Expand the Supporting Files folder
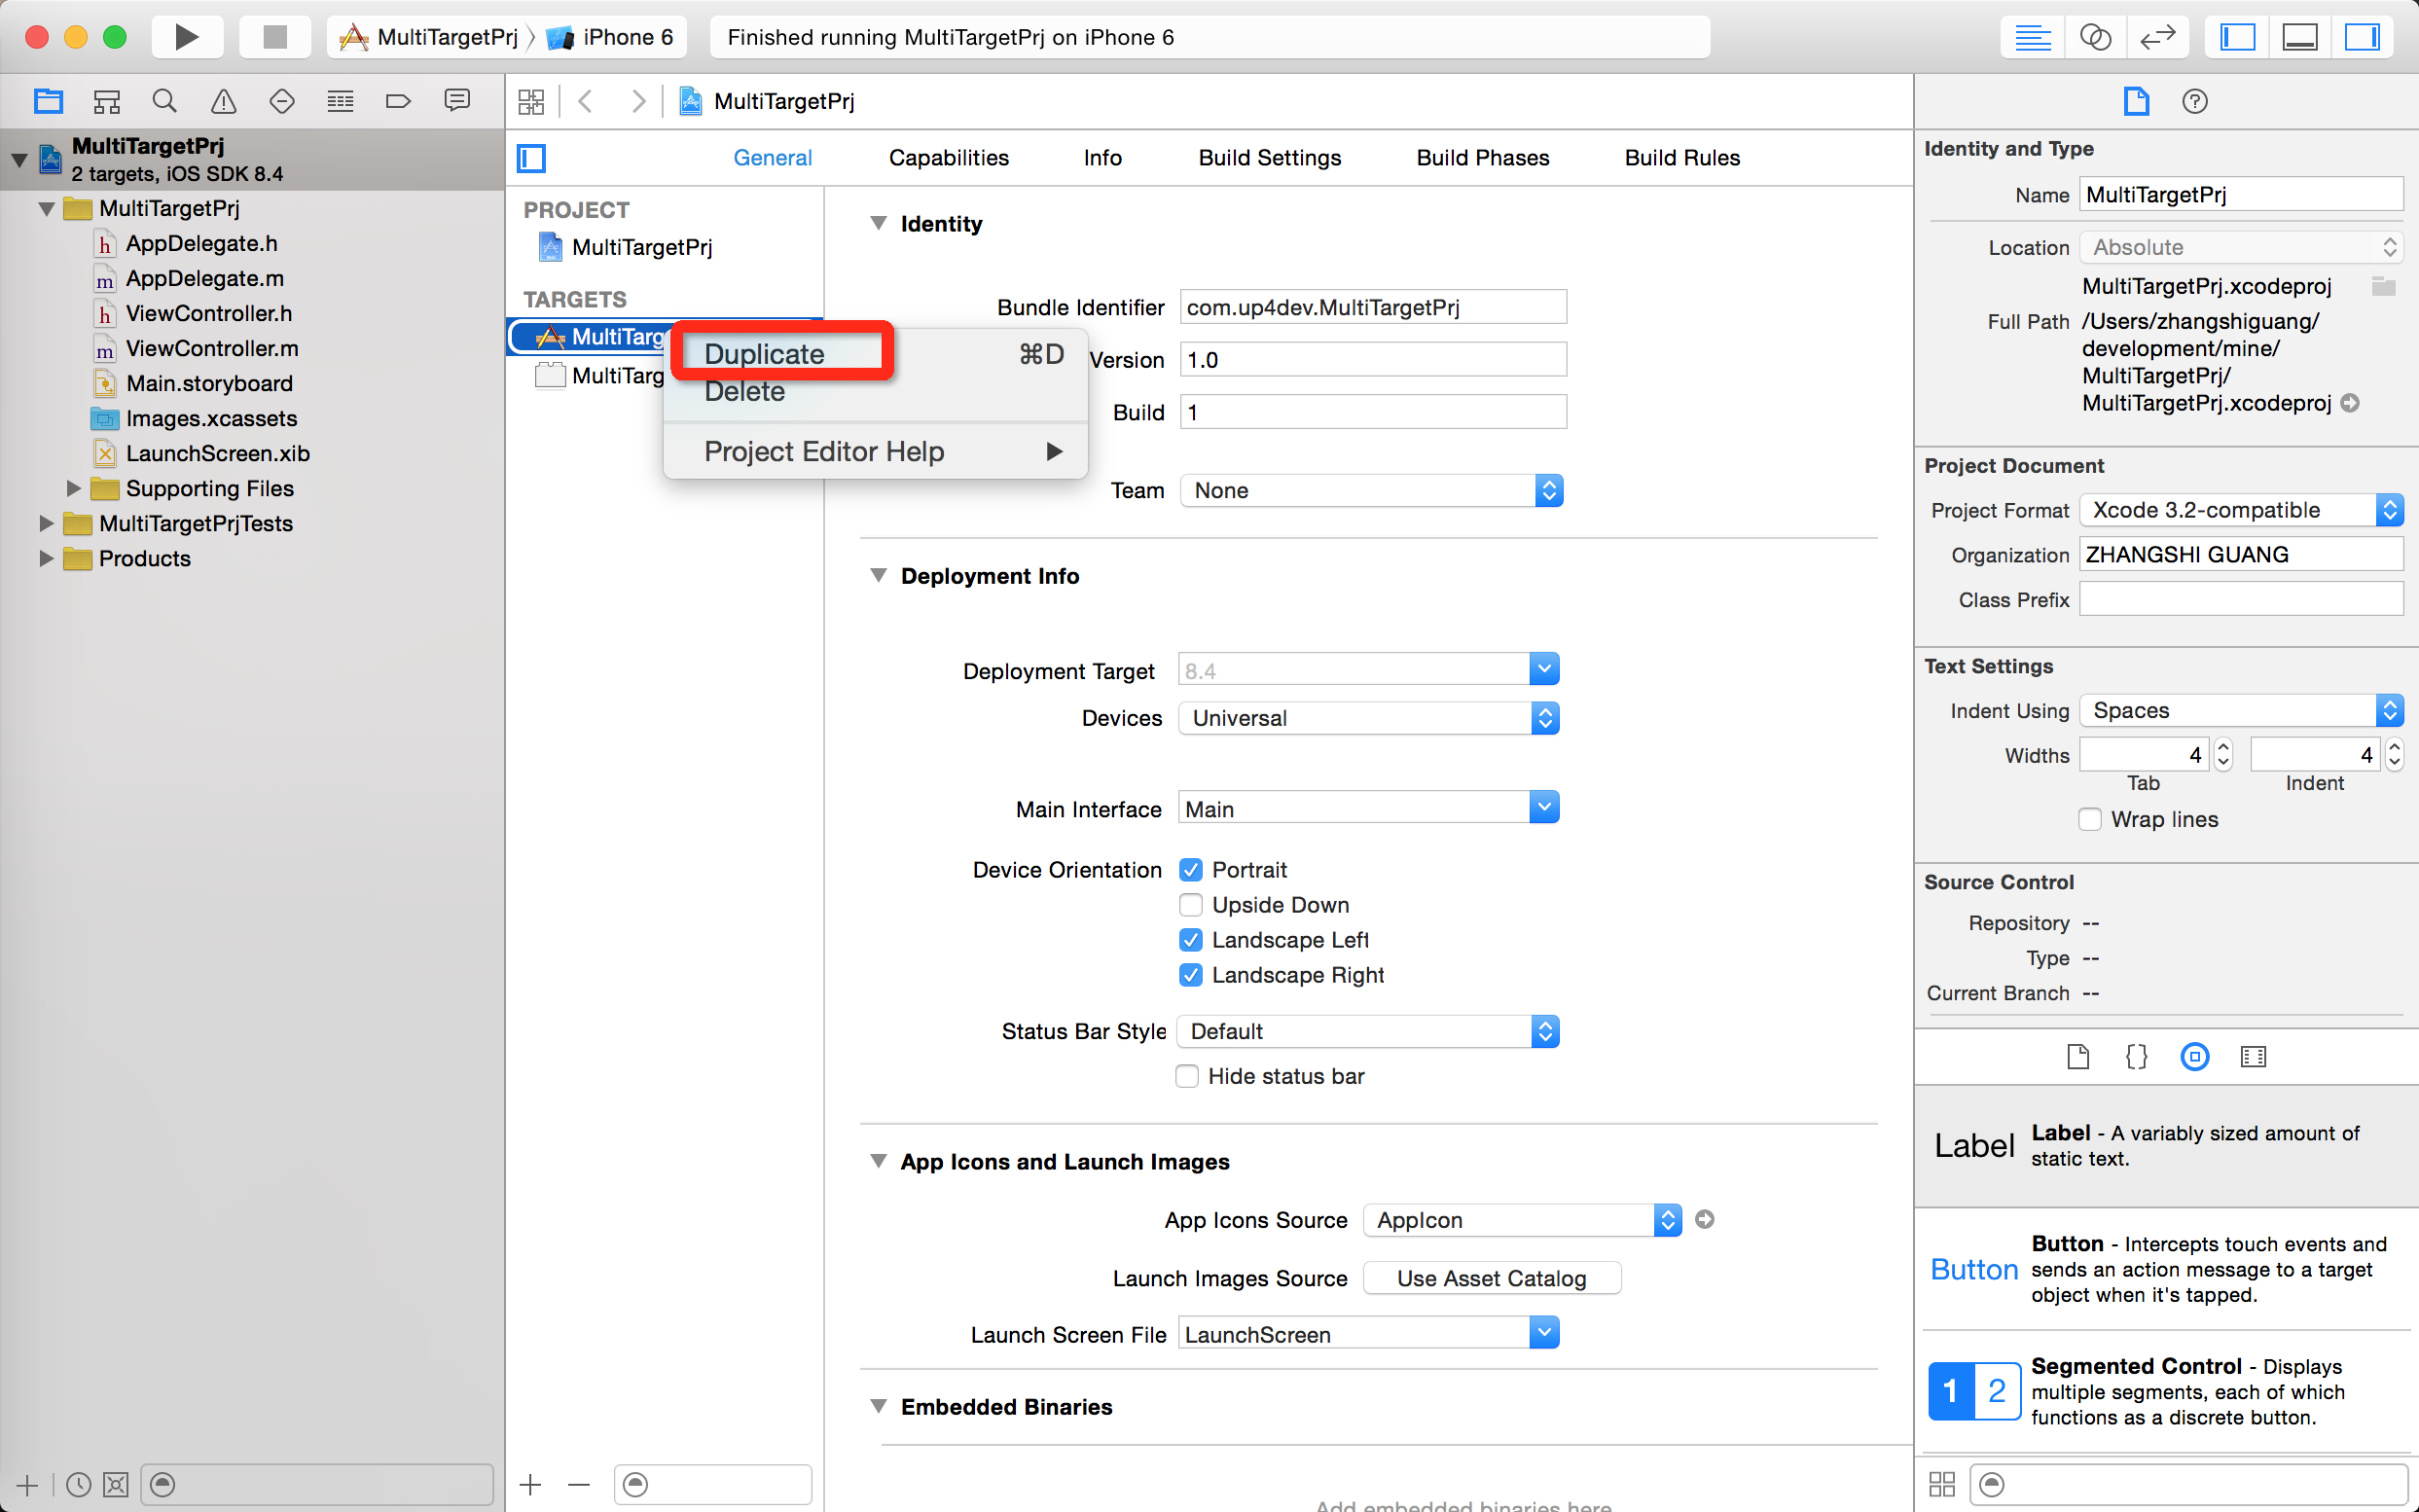2419x1512 pixels. 73,488
